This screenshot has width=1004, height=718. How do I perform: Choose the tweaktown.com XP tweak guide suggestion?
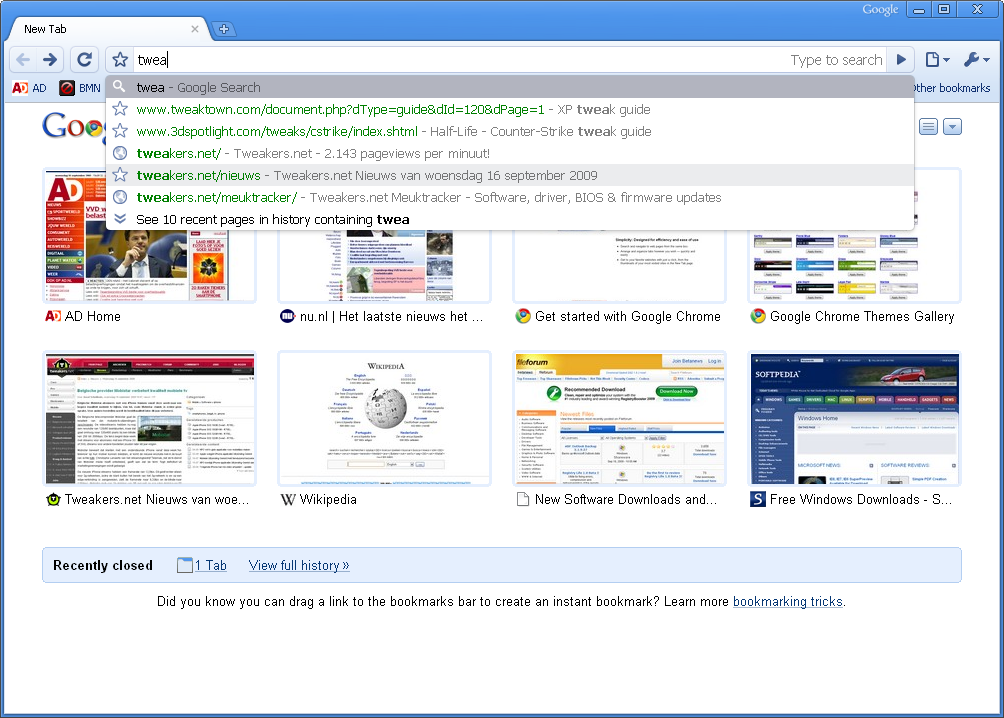[x=510, y=110]
